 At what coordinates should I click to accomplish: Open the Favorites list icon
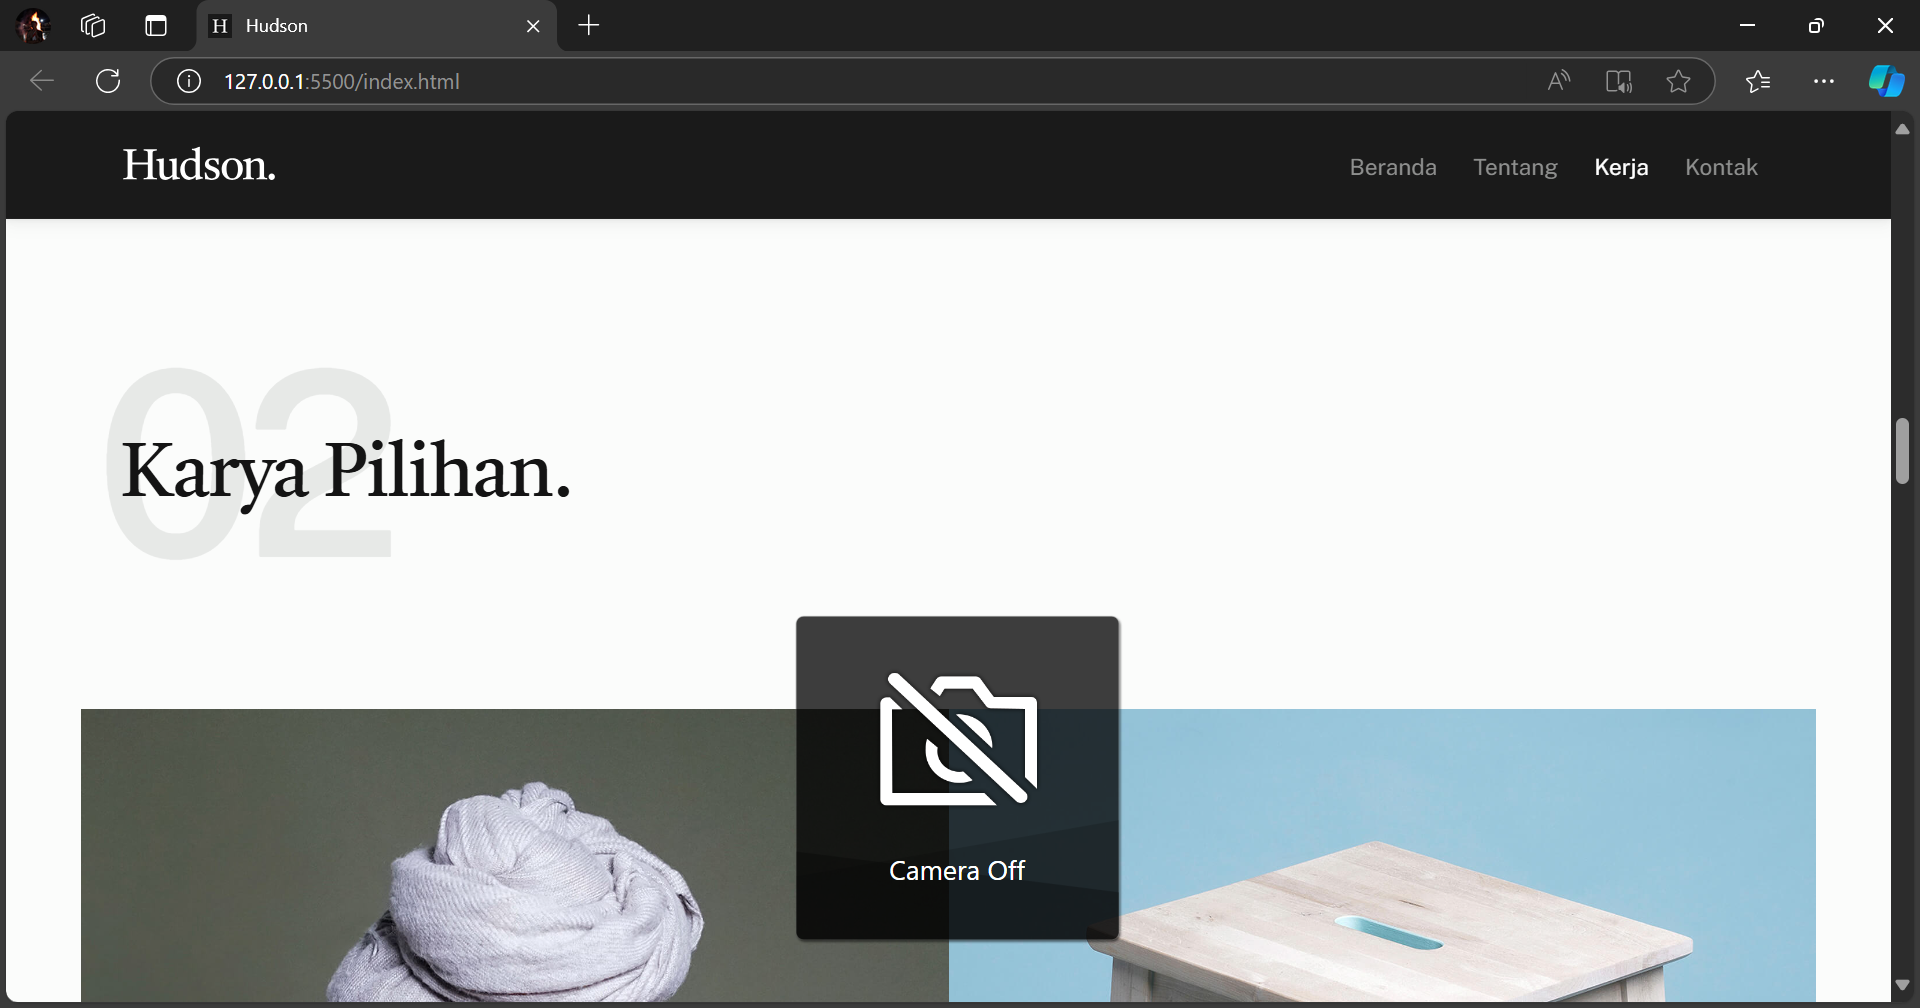pyautogui.click(x=1758, y=81)
